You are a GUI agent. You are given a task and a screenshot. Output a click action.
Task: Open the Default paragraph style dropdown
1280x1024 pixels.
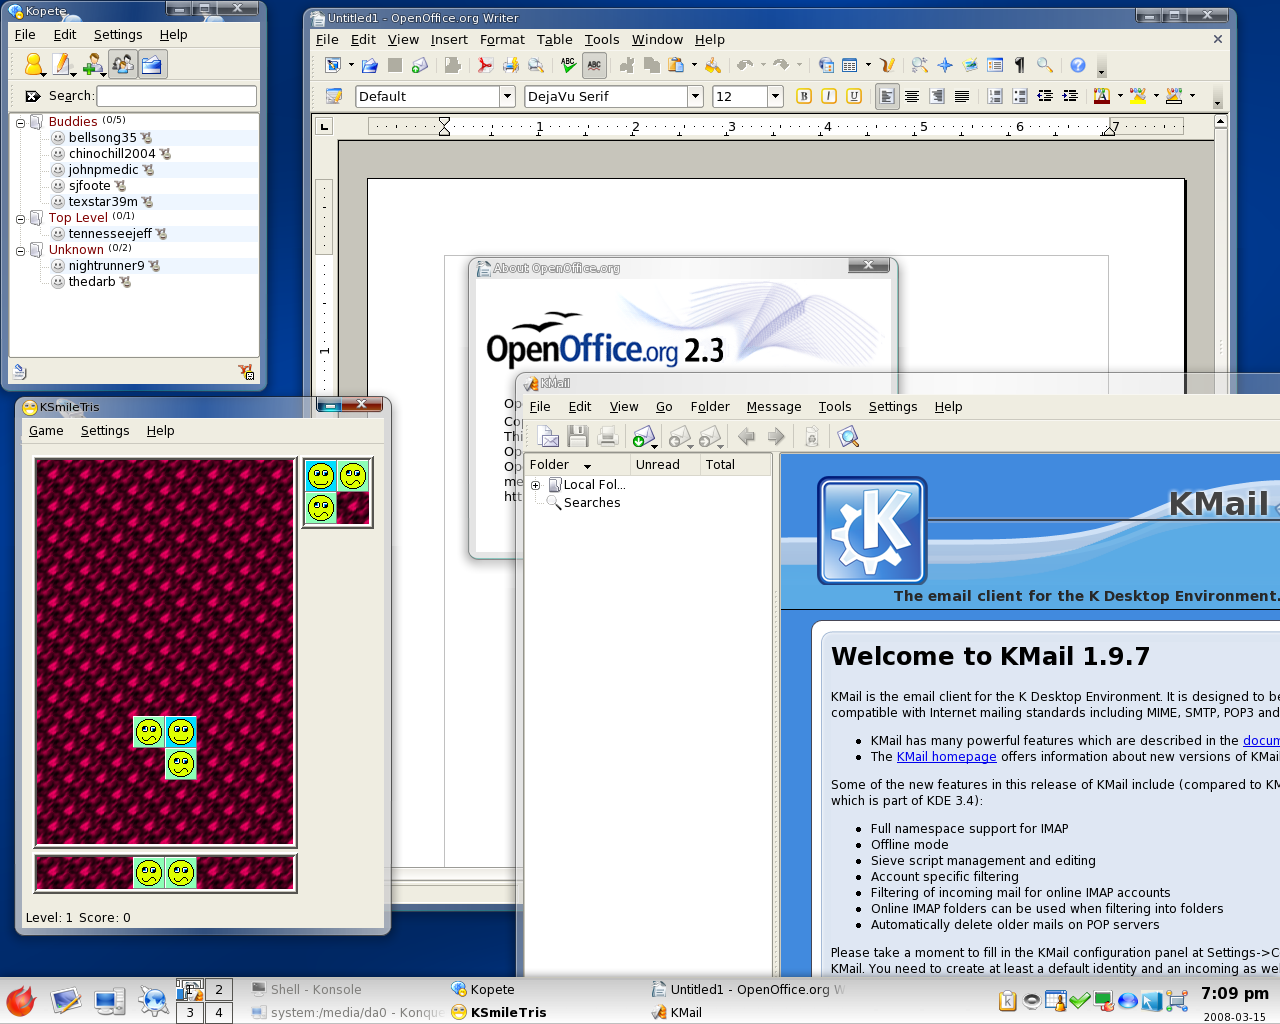[507, 96]
